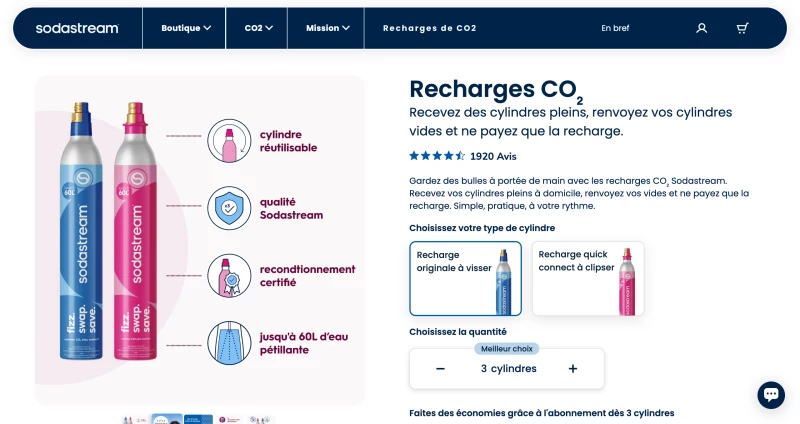
Task: Select Recharge originale à visser option
Action: click(x=465, y=279)
